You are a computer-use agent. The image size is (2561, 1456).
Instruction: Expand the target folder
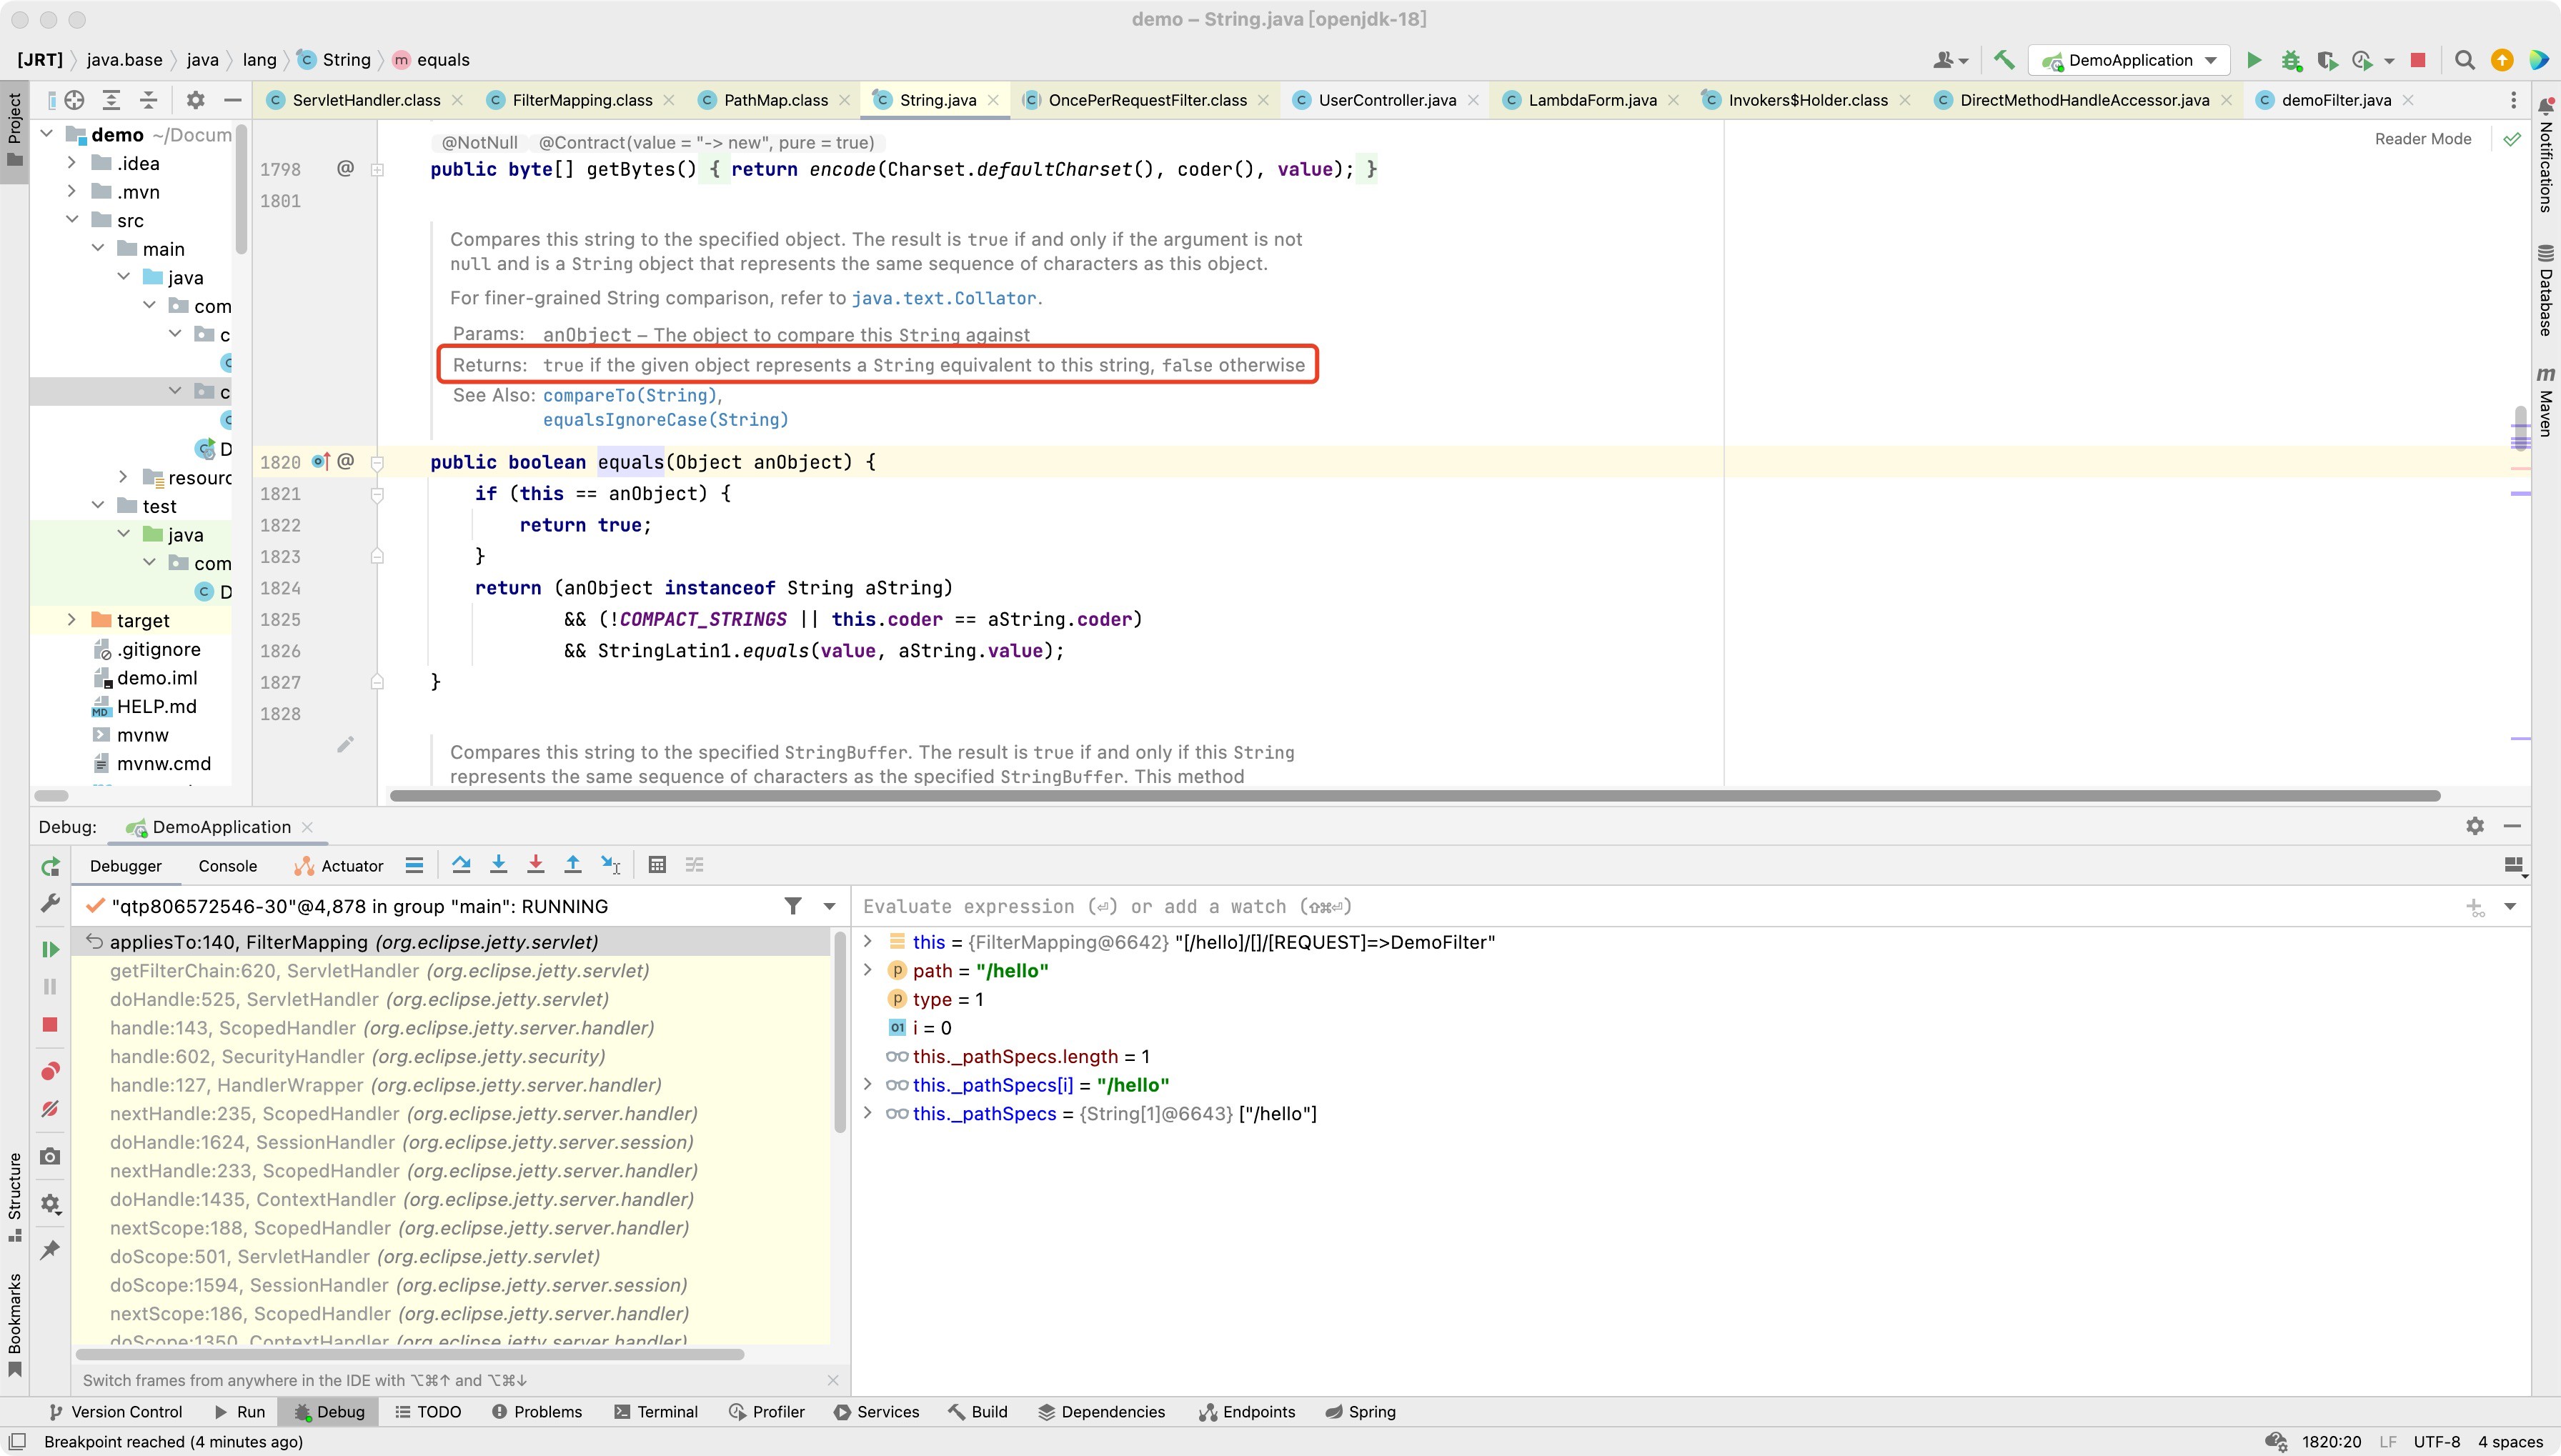click(71, 620)
